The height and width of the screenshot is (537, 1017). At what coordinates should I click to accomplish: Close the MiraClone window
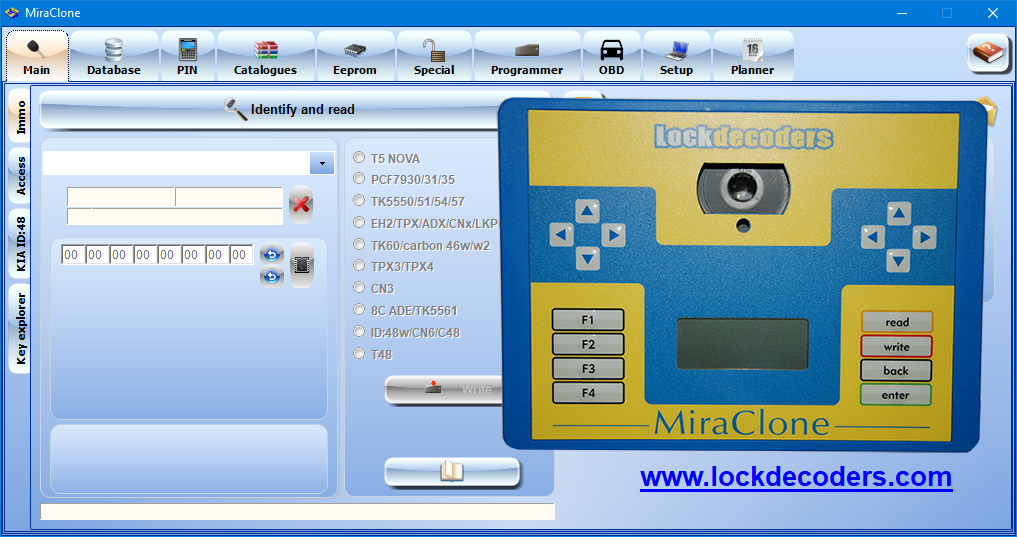[992, 13]
